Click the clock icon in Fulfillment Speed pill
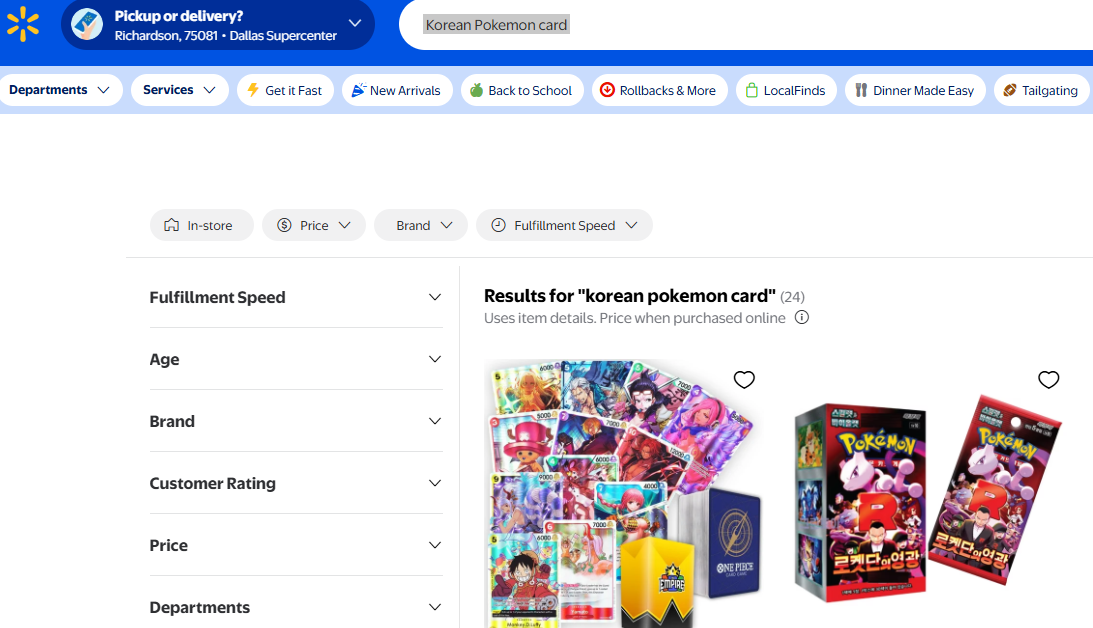Screen dimensions: 1093x628 [498, 225]
